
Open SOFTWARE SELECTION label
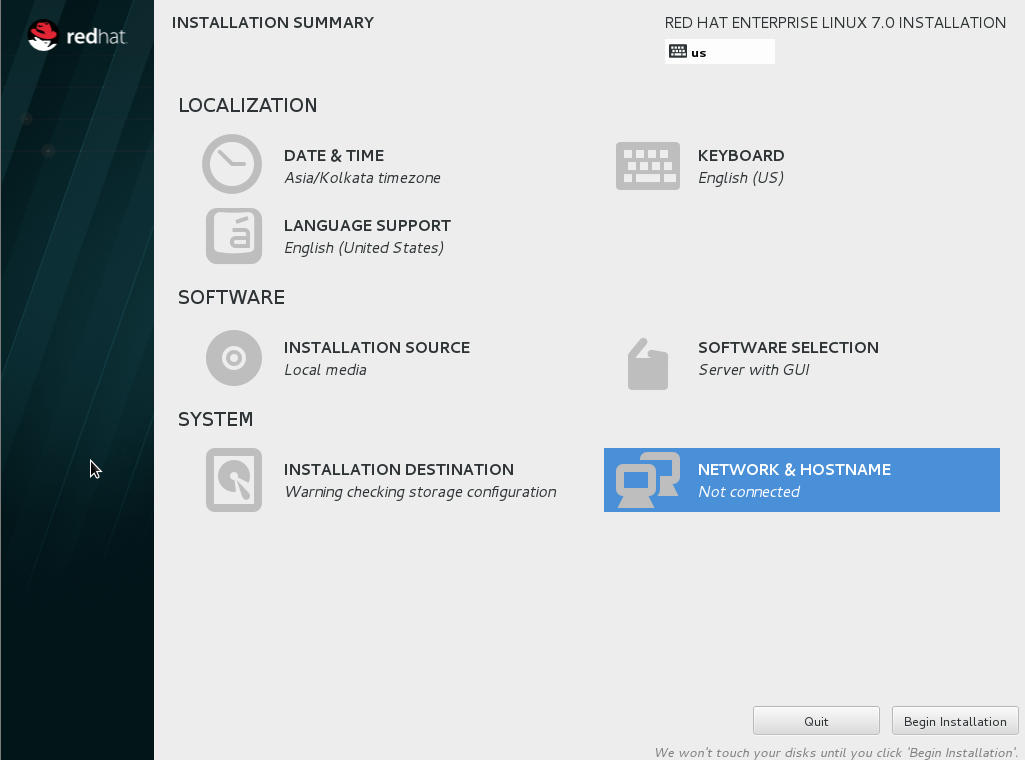(788, 348)
